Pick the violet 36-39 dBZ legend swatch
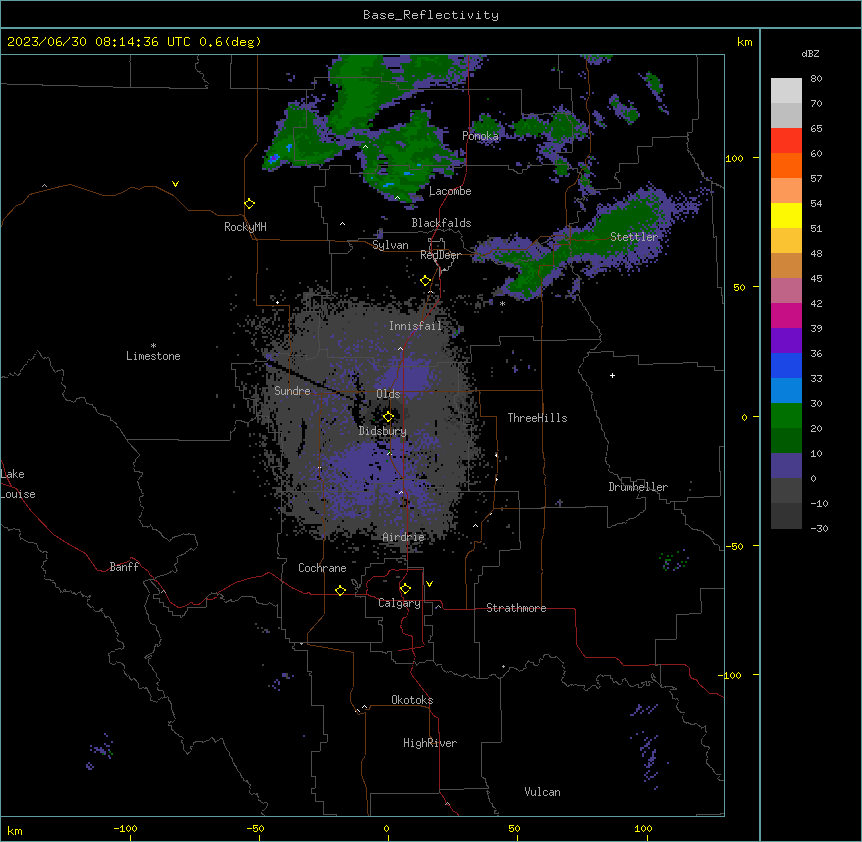 tap(786, 341)
